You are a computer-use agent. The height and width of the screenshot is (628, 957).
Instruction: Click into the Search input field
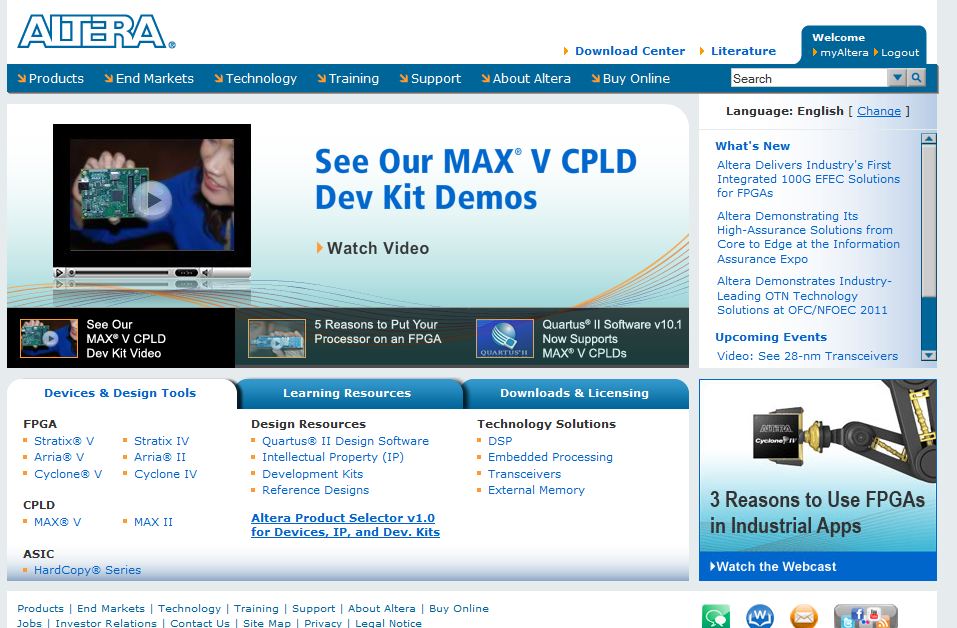809,78
